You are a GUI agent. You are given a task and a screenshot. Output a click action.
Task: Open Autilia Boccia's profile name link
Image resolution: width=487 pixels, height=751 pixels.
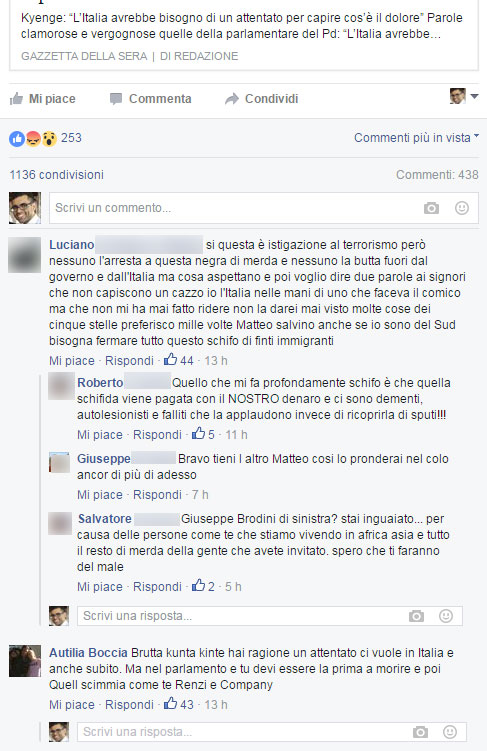point(88,653)
